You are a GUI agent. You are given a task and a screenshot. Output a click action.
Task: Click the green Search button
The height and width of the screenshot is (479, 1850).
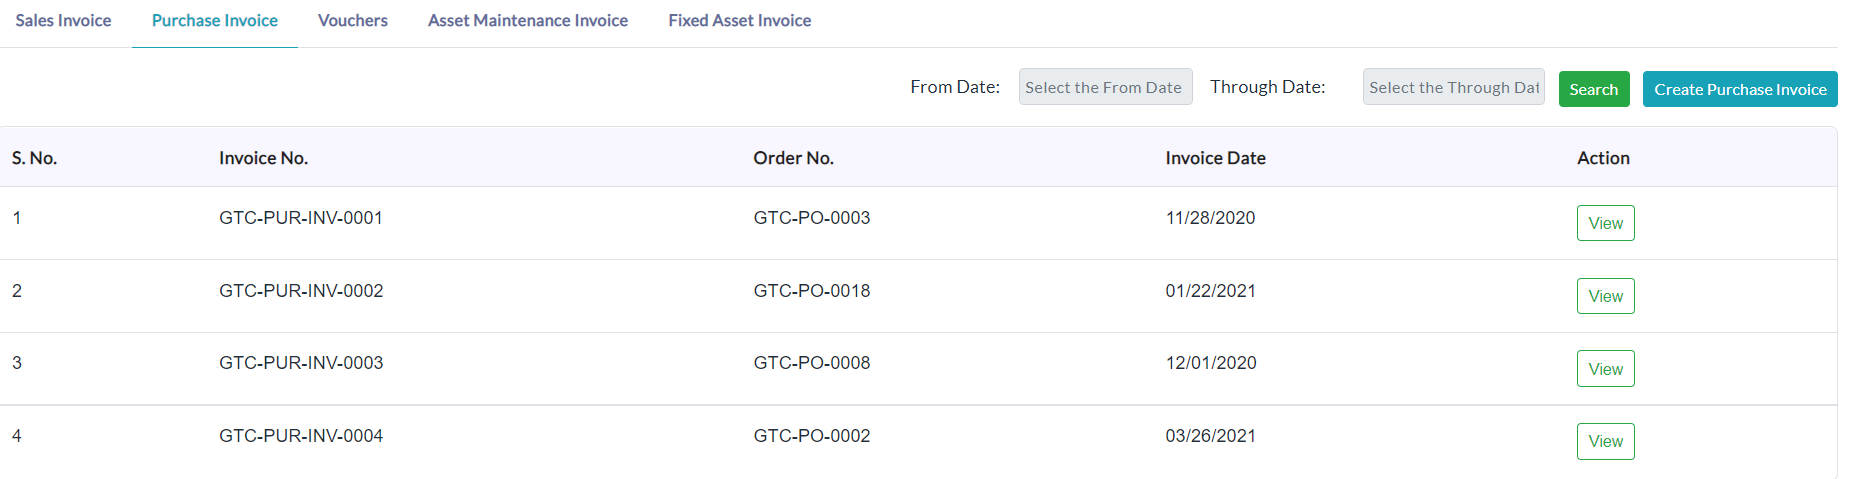1594,89
